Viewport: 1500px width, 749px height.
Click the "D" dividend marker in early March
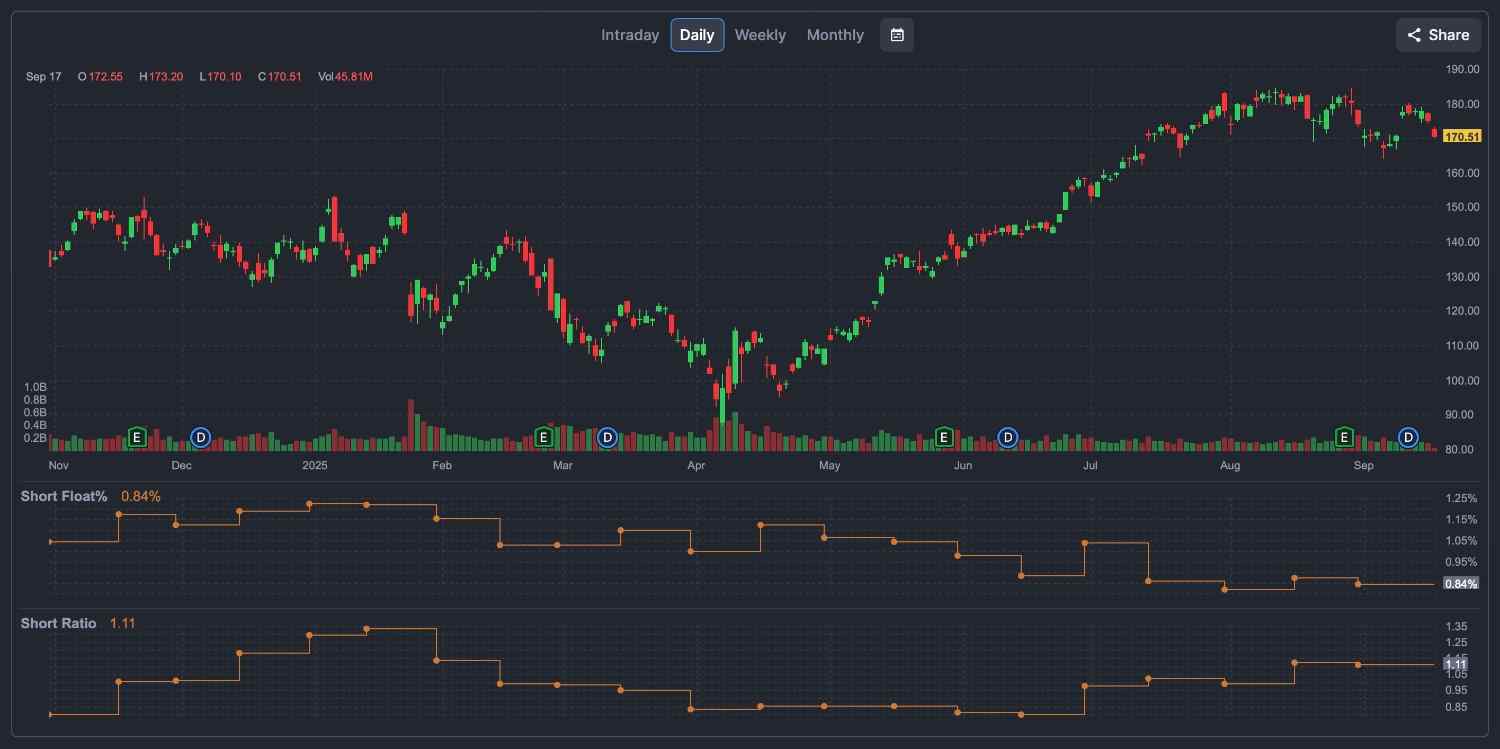point(607,437)
